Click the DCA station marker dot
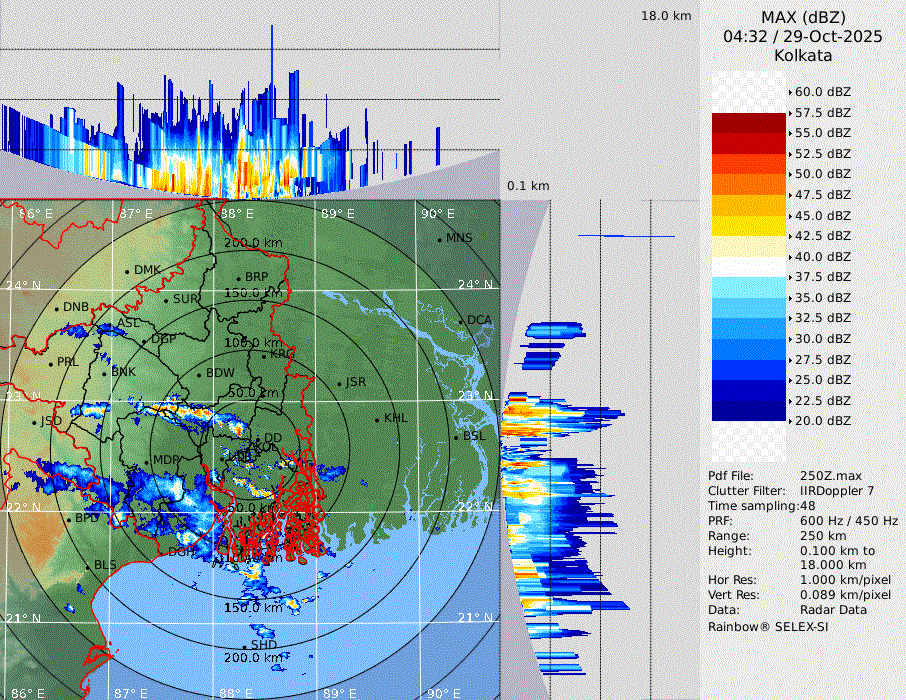 [x=461, y=321]
